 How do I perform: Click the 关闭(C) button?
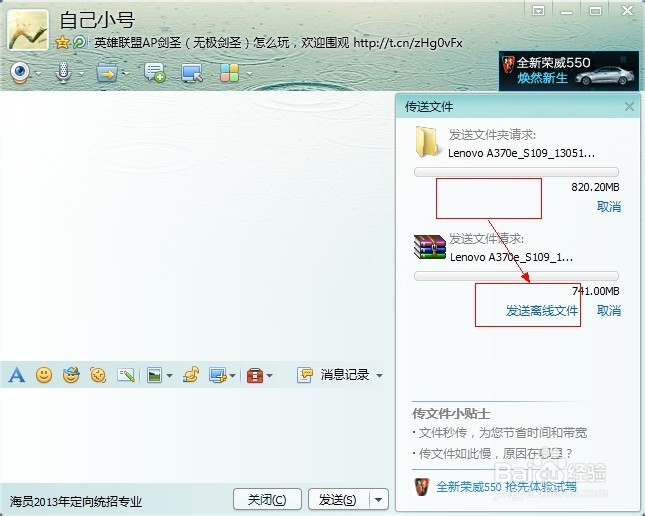click(x=267, y=500)
